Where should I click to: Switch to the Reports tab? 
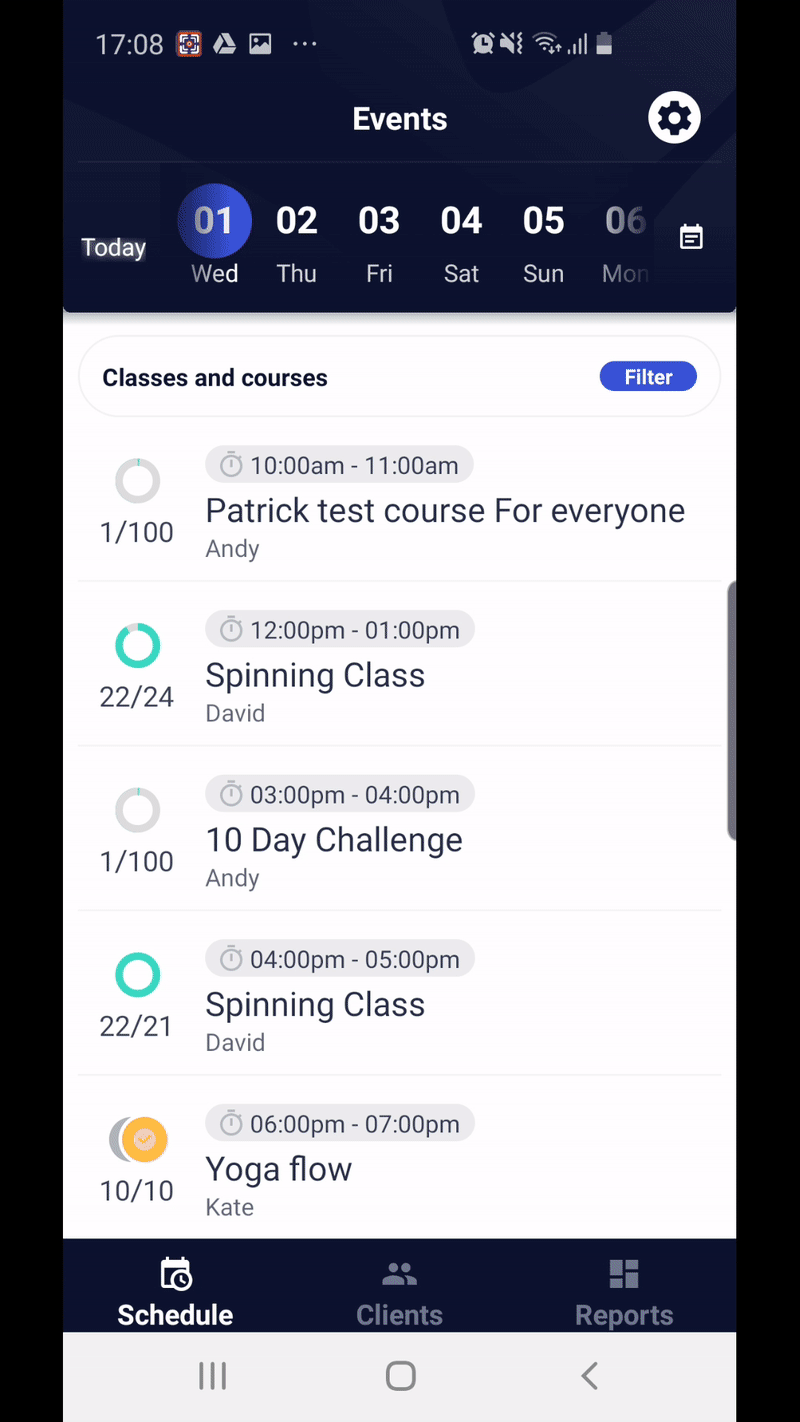623,1290
